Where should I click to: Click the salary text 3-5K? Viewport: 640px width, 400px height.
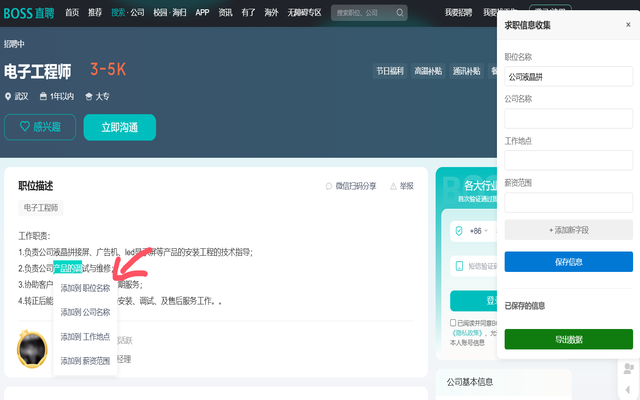(108, 69)
